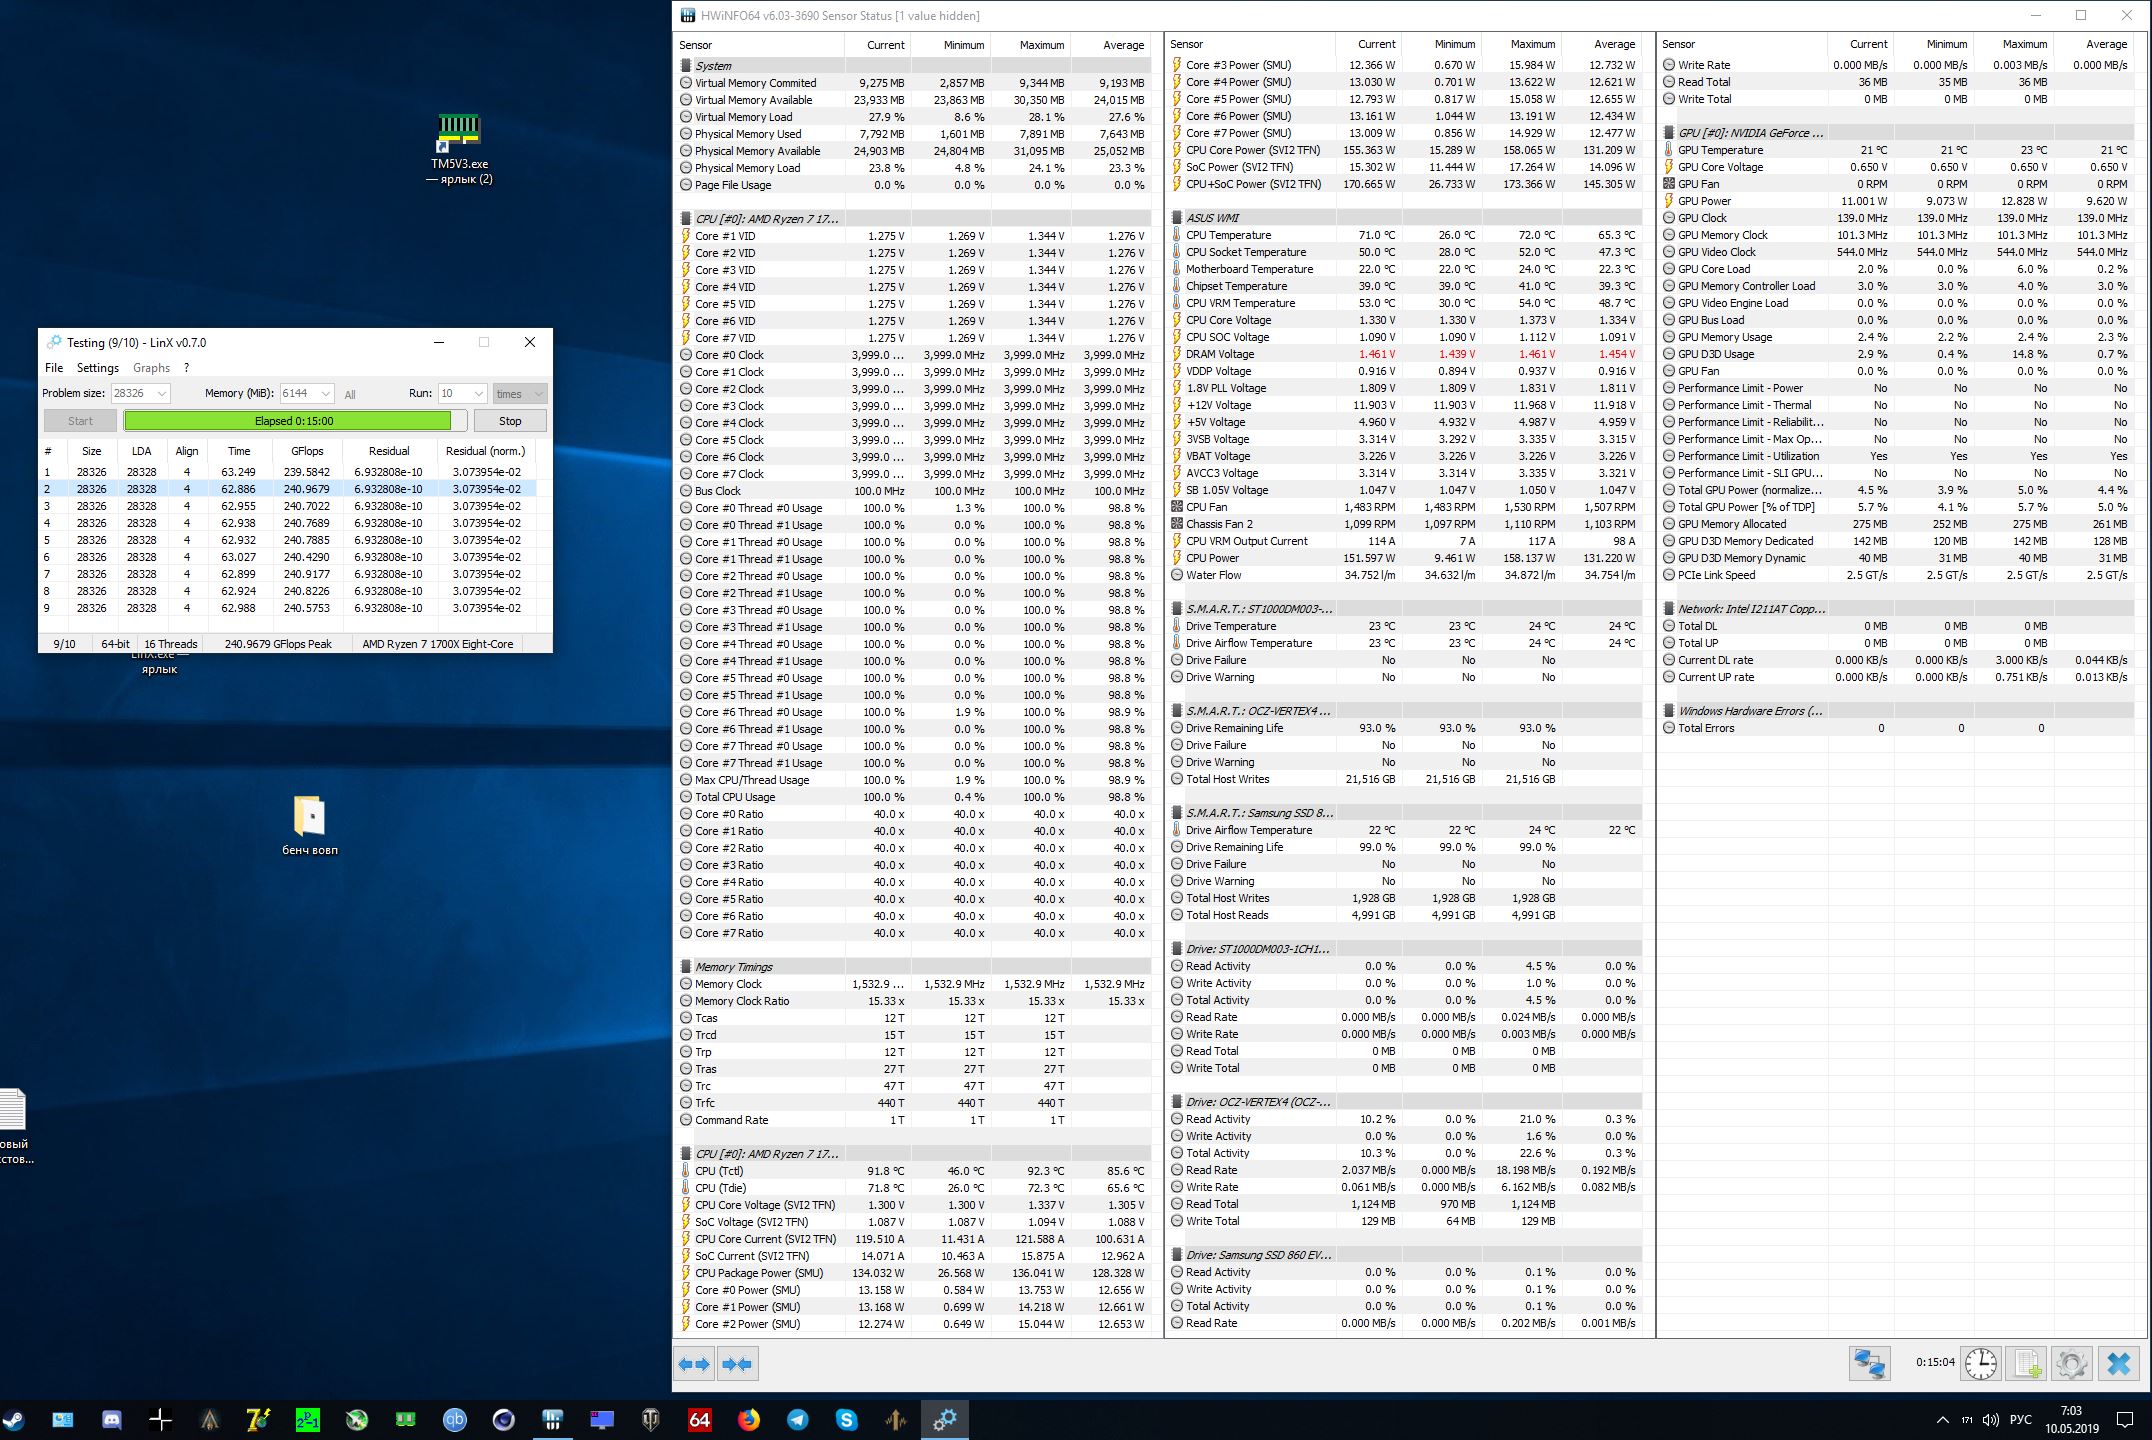Open HWiNFO sensor settings gear
Screen dimensions: 2152x1440
tap(2071, 1364)
